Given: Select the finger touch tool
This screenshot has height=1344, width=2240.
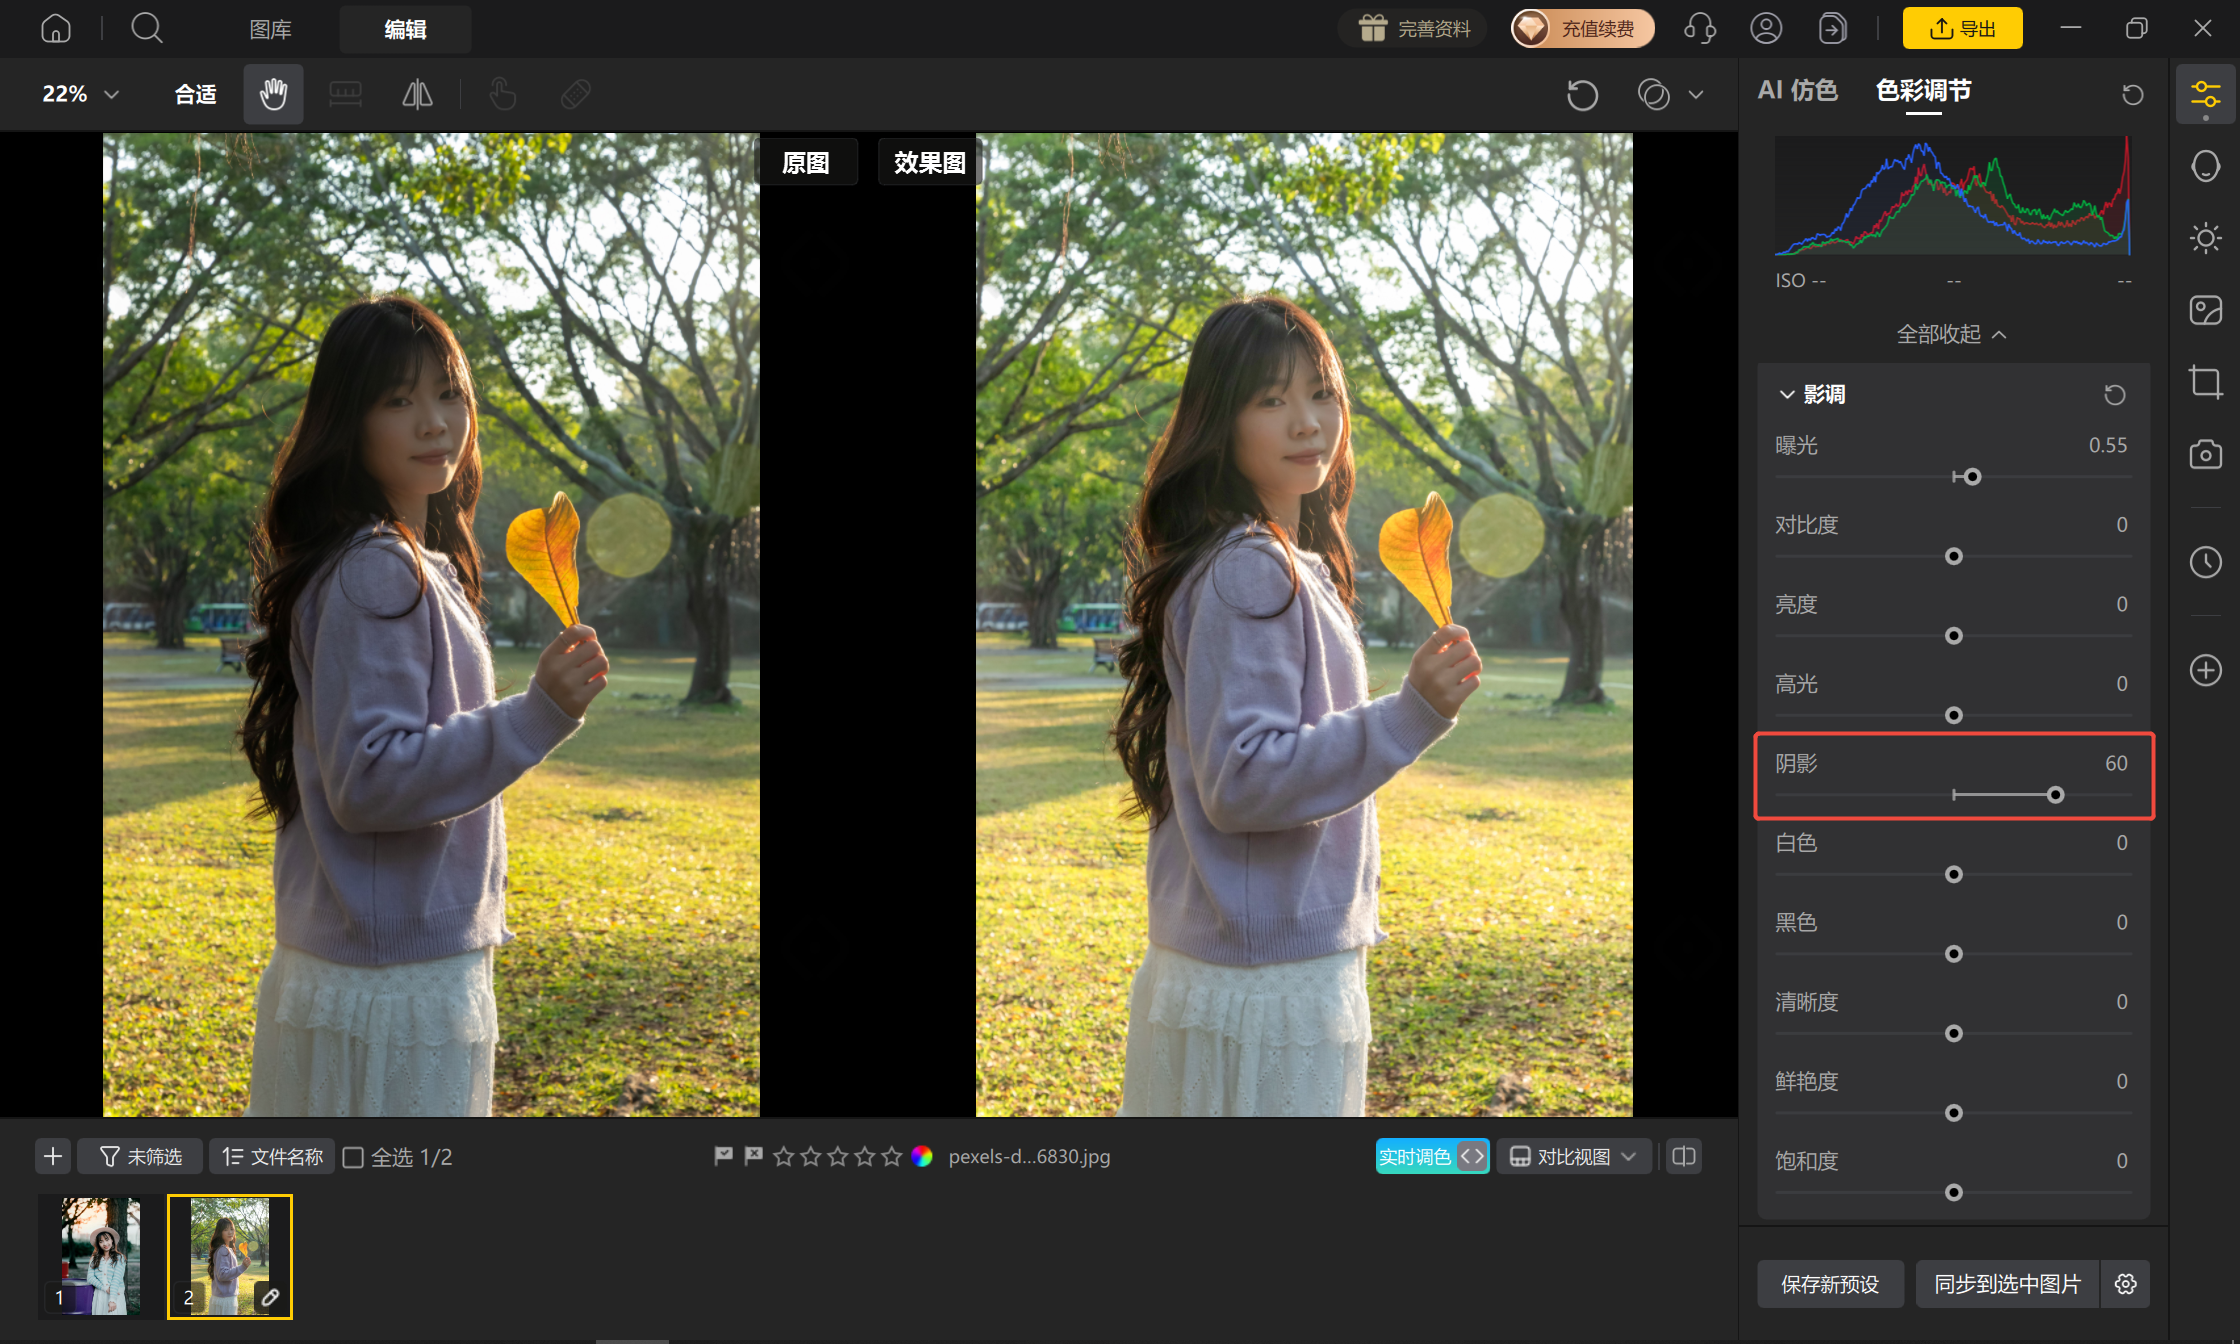Looking at the screenshot, I should coord(503,94).
